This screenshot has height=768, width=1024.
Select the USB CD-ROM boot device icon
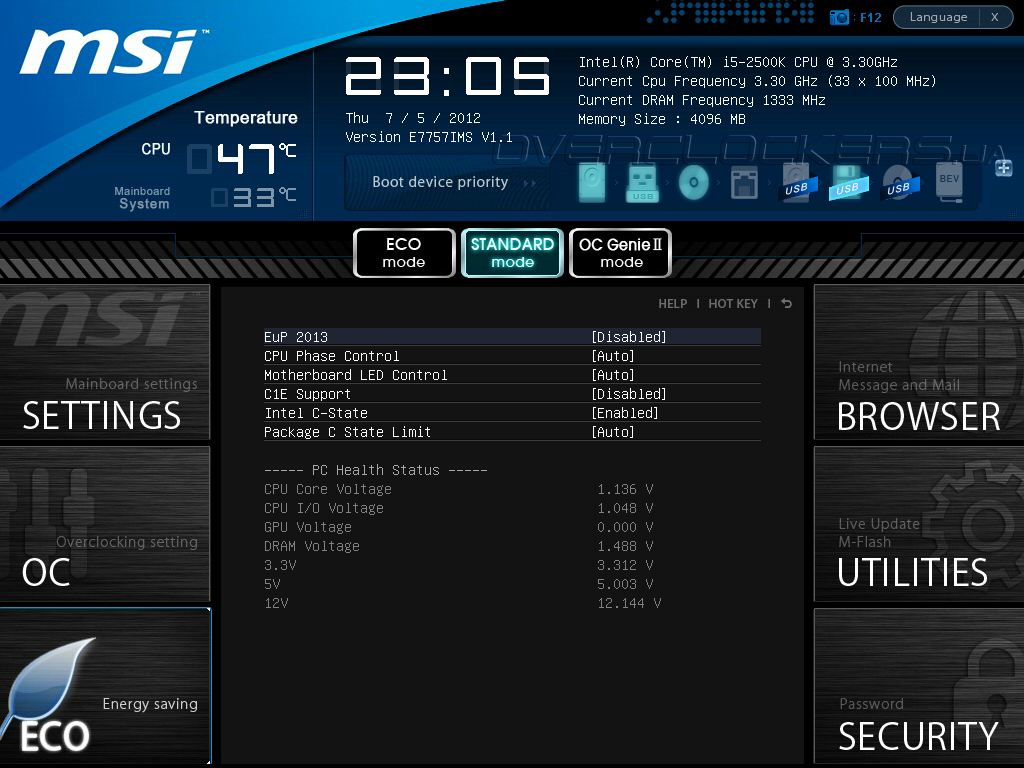(900, 182)
